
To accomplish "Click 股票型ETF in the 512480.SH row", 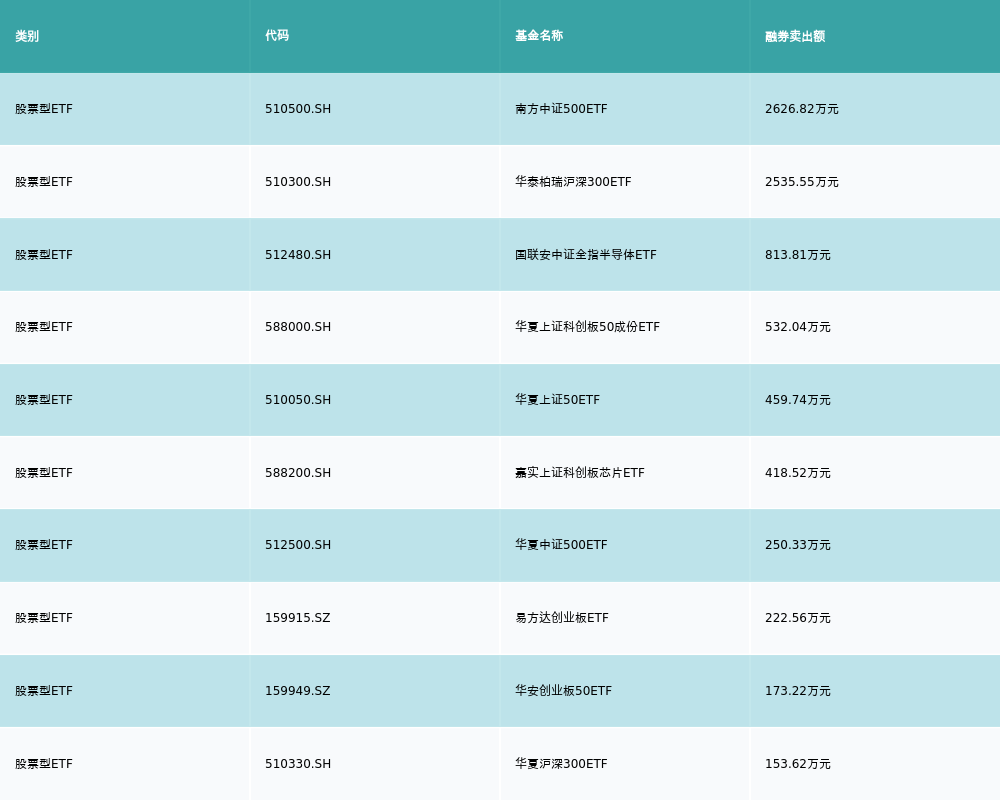I will tap(44, 255).
